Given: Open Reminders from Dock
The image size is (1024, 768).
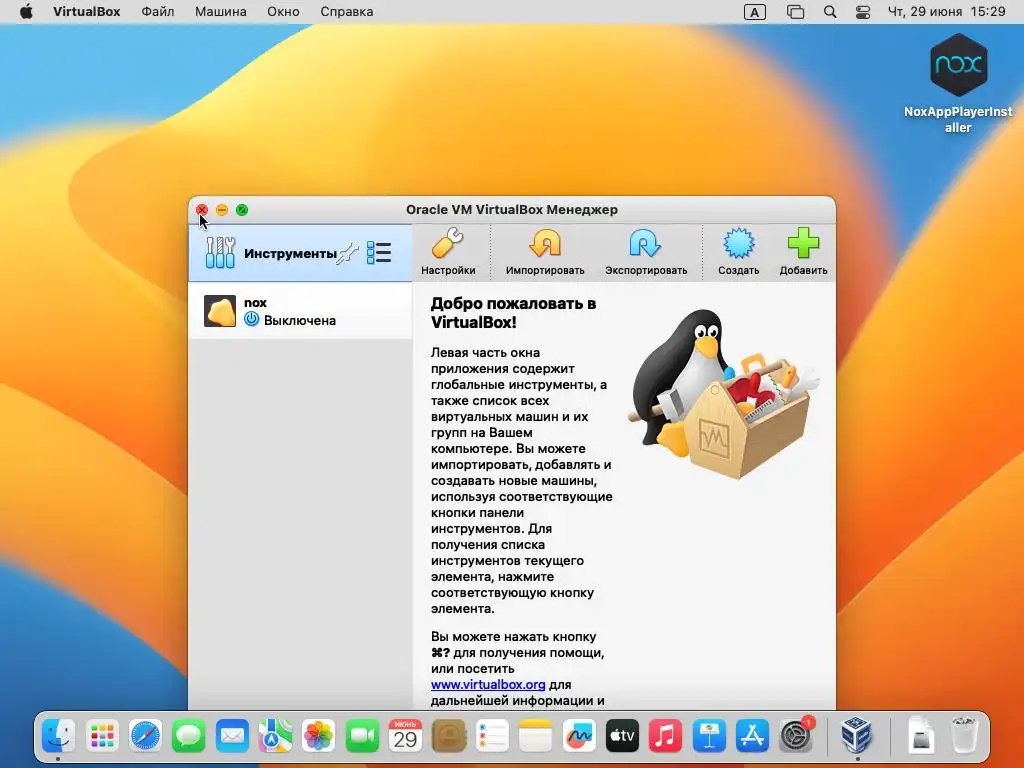Looking at the screenshot, I should tap(492, 737).
